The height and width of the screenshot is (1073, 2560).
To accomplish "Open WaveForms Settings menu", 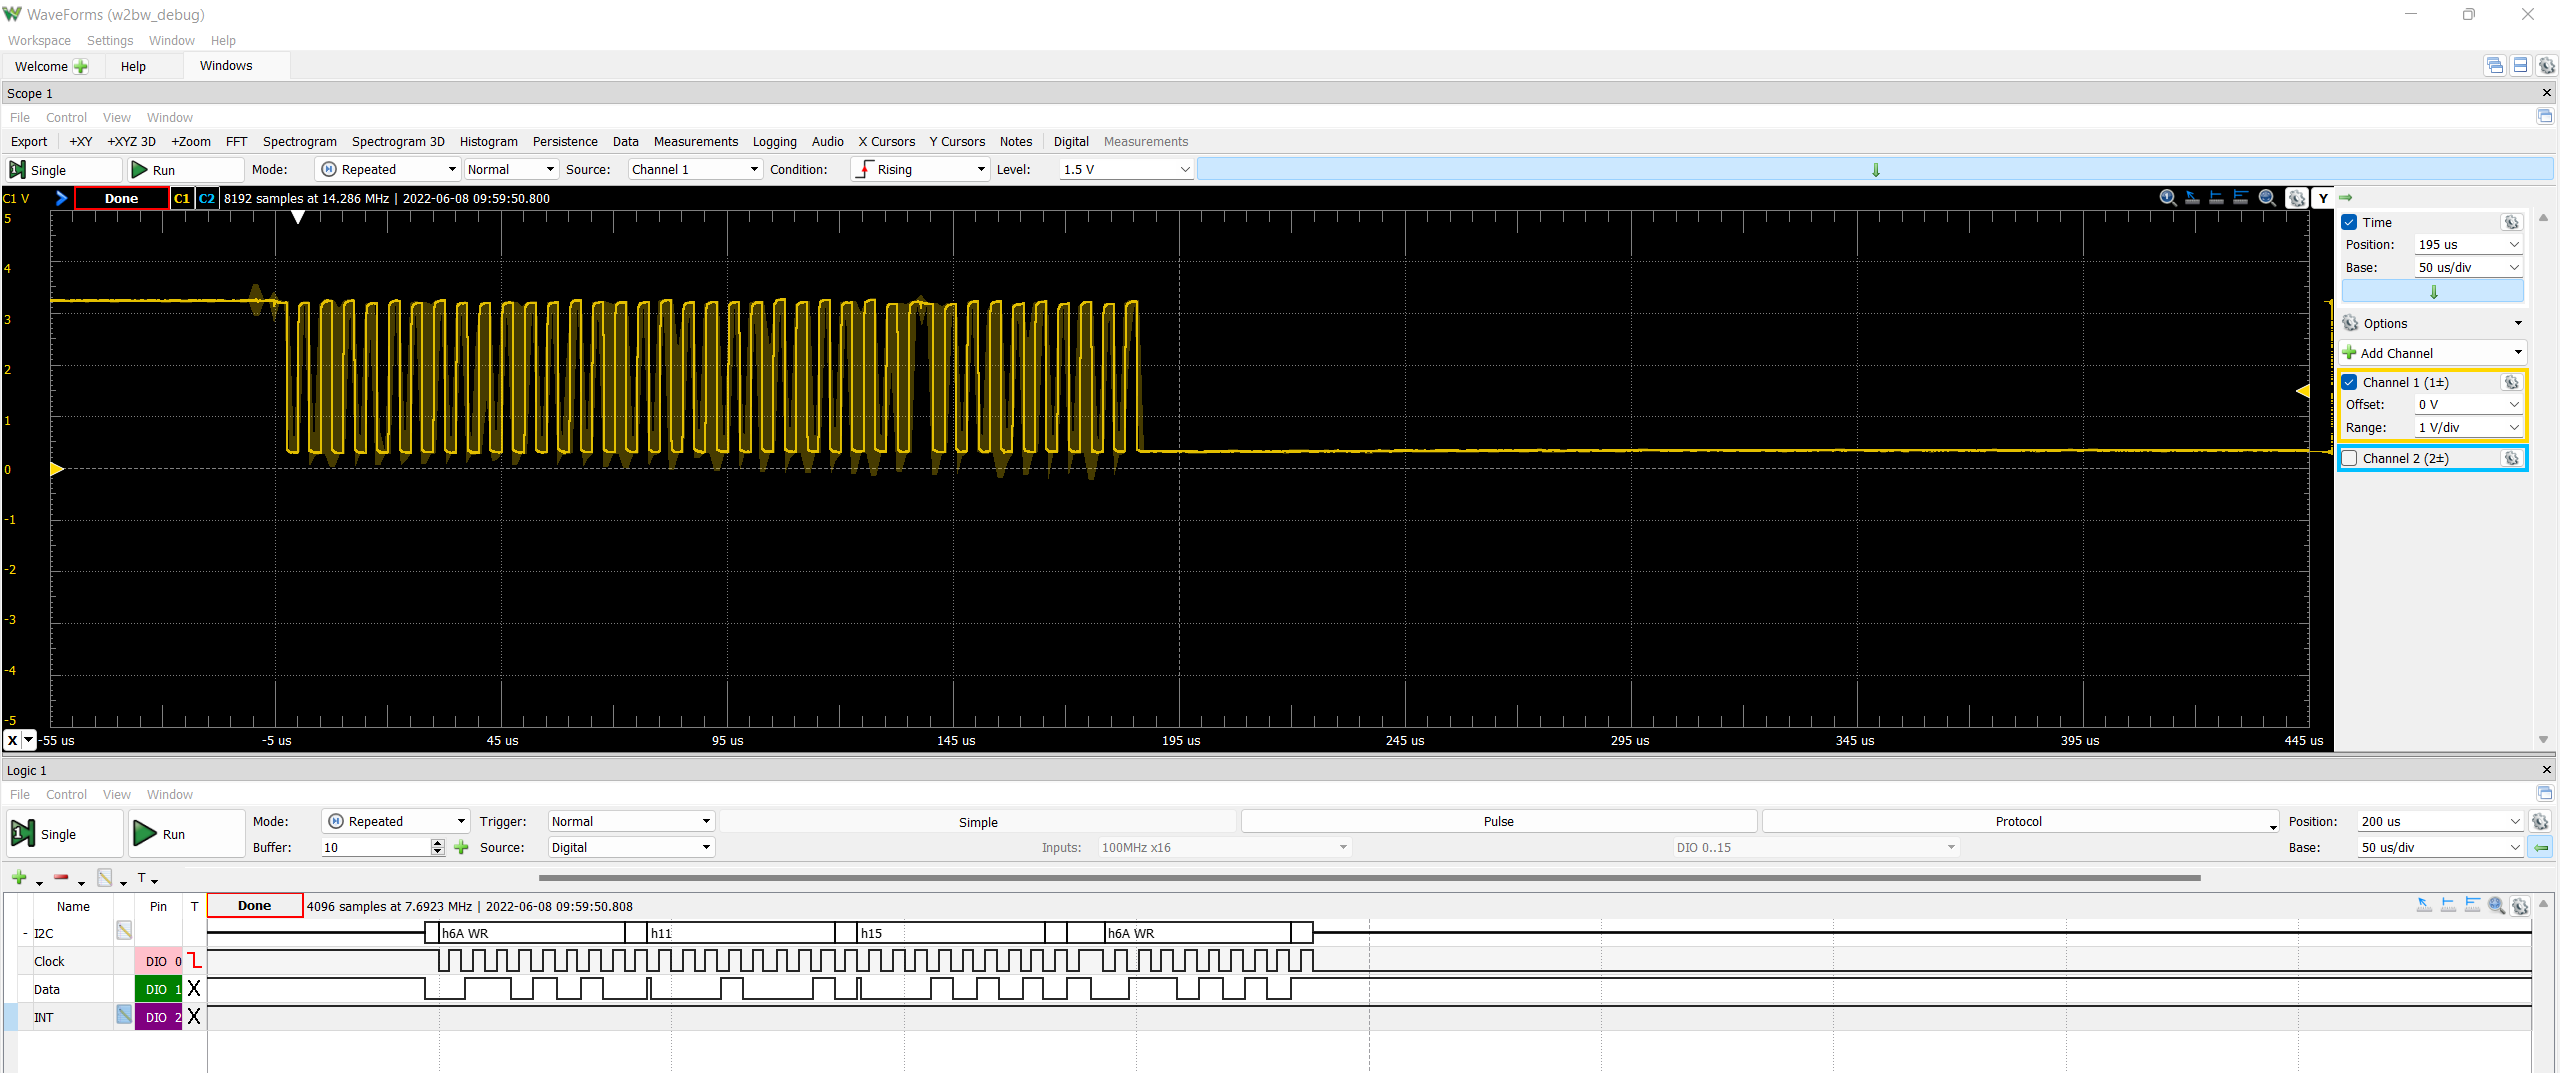I will [x=110, y=41].
